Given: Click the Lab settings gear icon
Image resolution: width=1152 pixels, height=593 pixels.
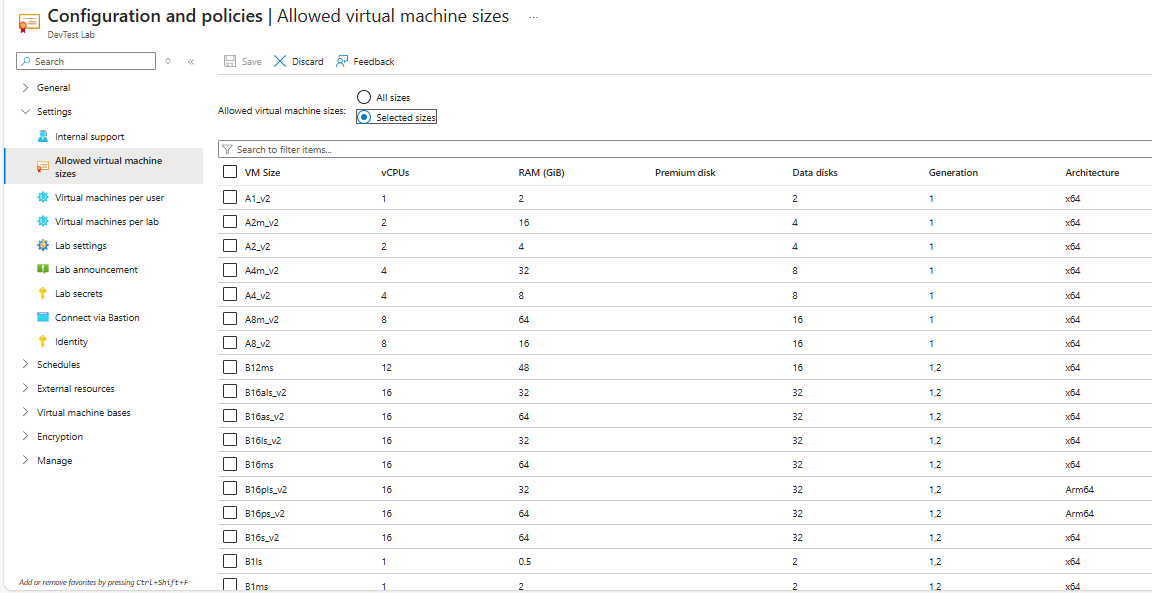Looking at the screenshot, I should [x=43, y=245].
